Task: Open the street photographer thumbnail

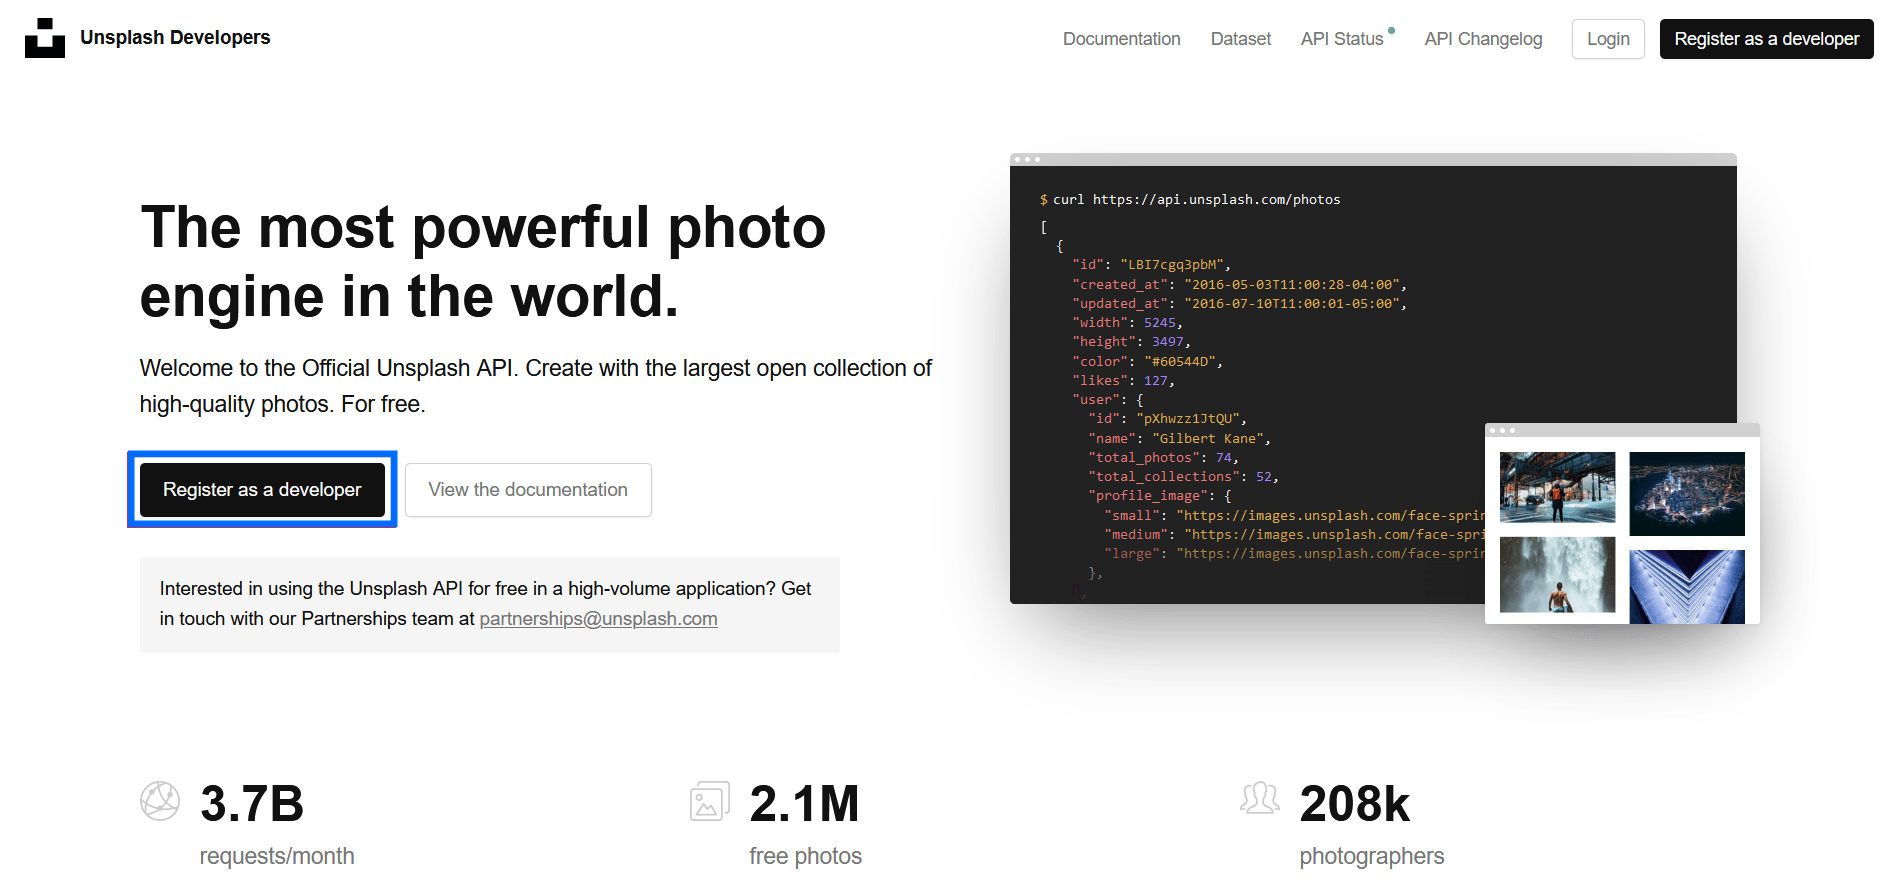Action: click(1557, 487)
